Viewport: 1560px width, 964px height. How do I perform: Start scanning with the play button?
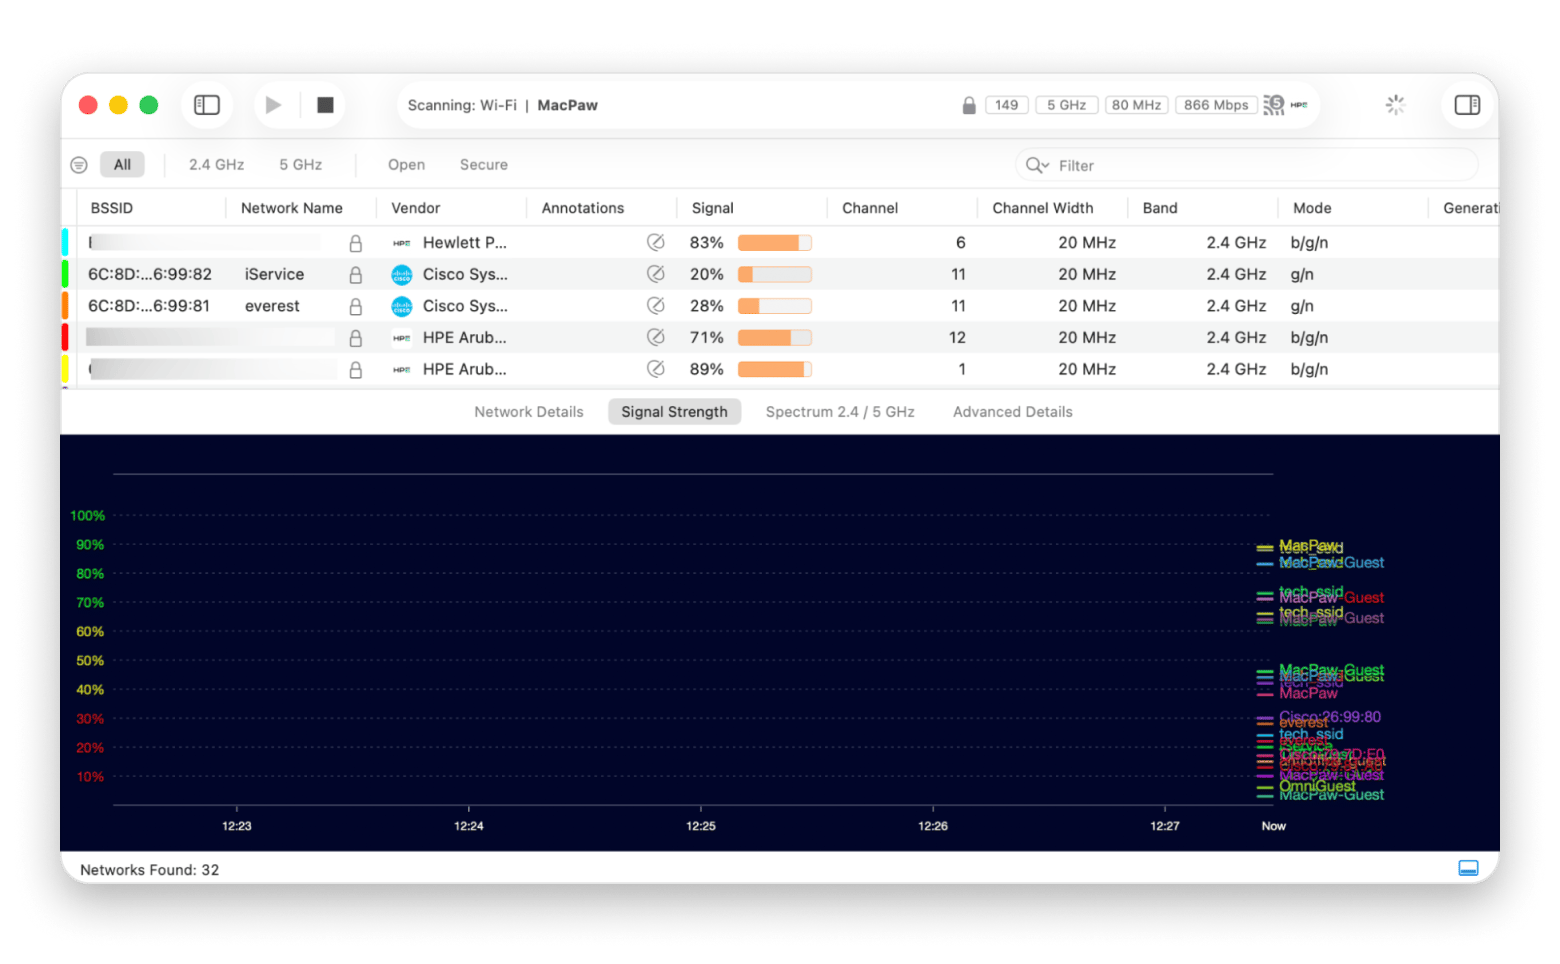[273, 105]
